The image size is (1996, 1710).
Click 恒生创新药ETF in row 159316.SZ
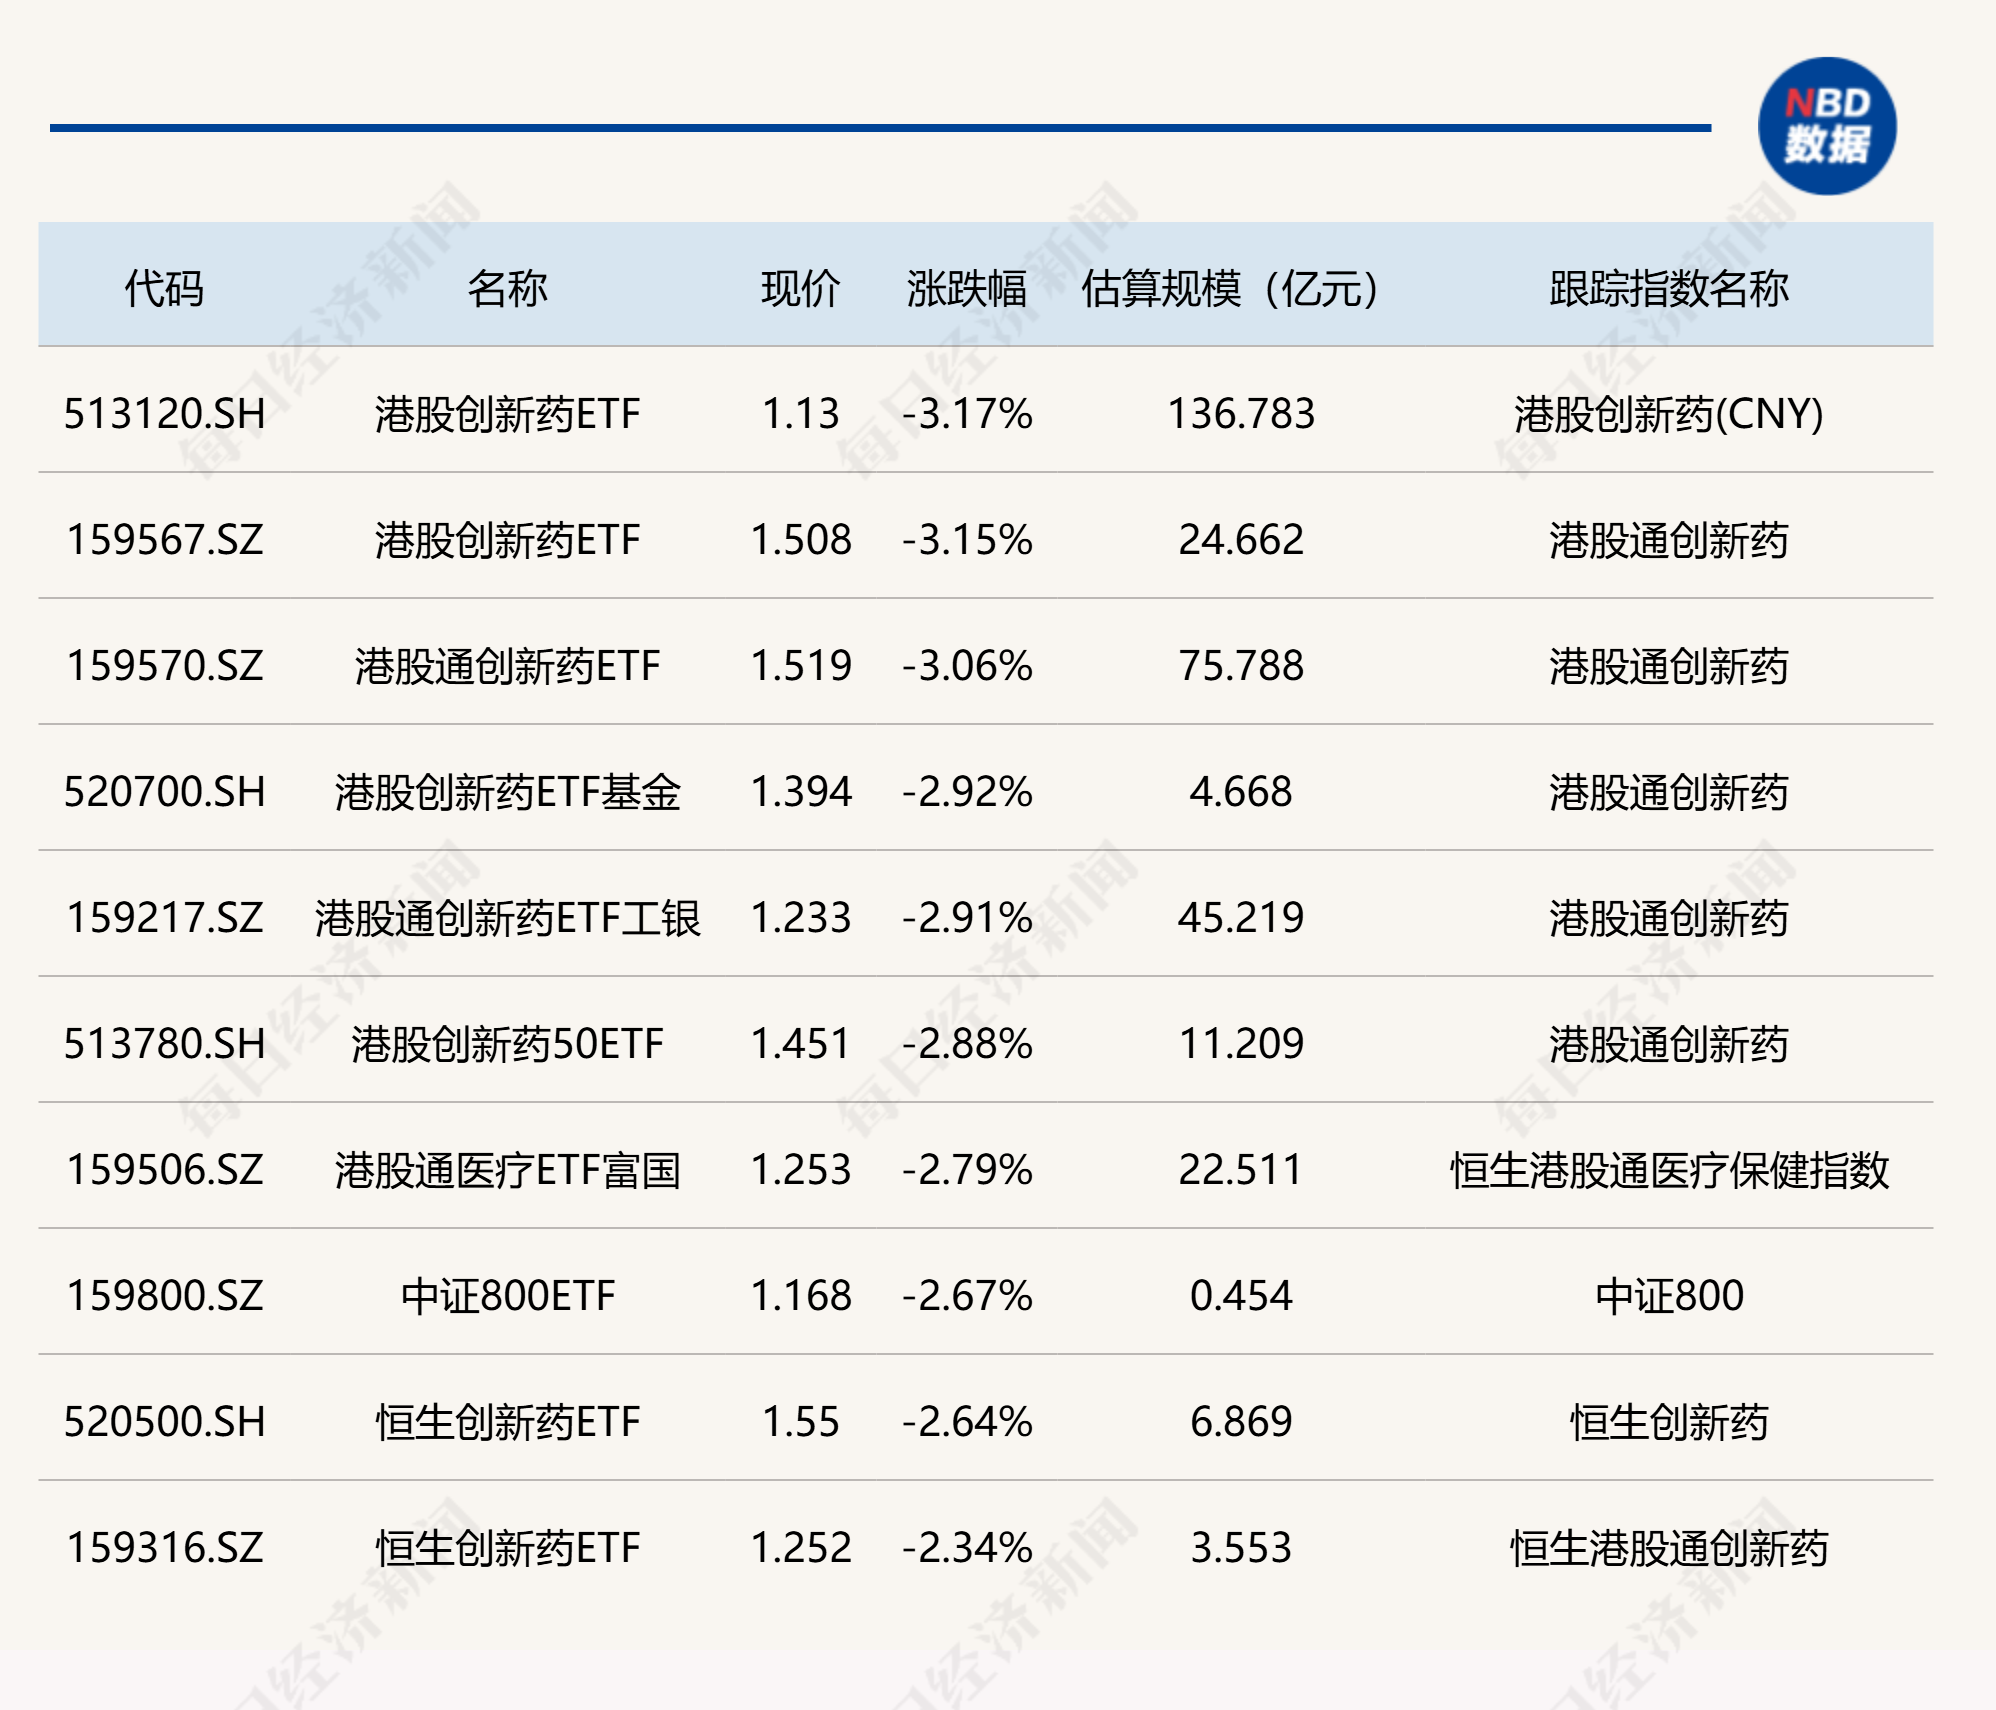[x=508, y=1547]
